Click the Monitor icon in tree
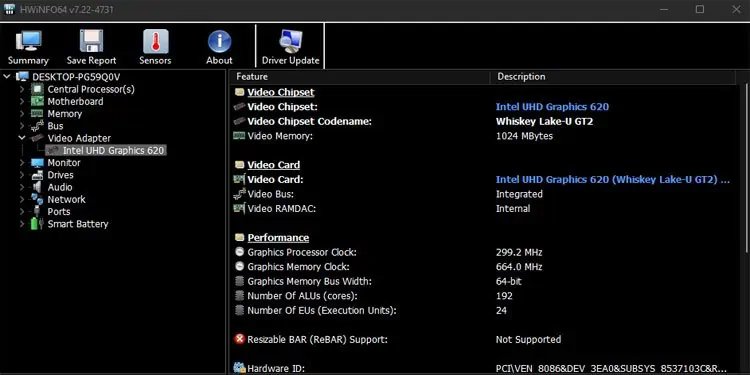The image size is (750, 375). 37,163
